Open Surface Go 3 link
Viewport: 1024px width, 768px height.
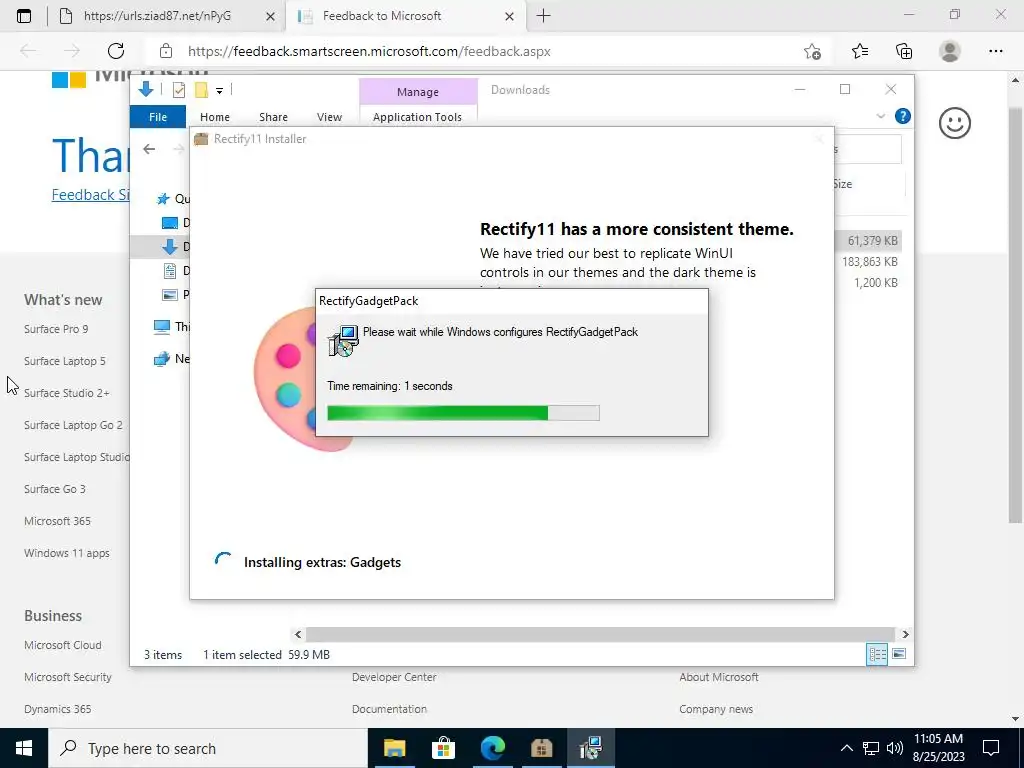55,489
